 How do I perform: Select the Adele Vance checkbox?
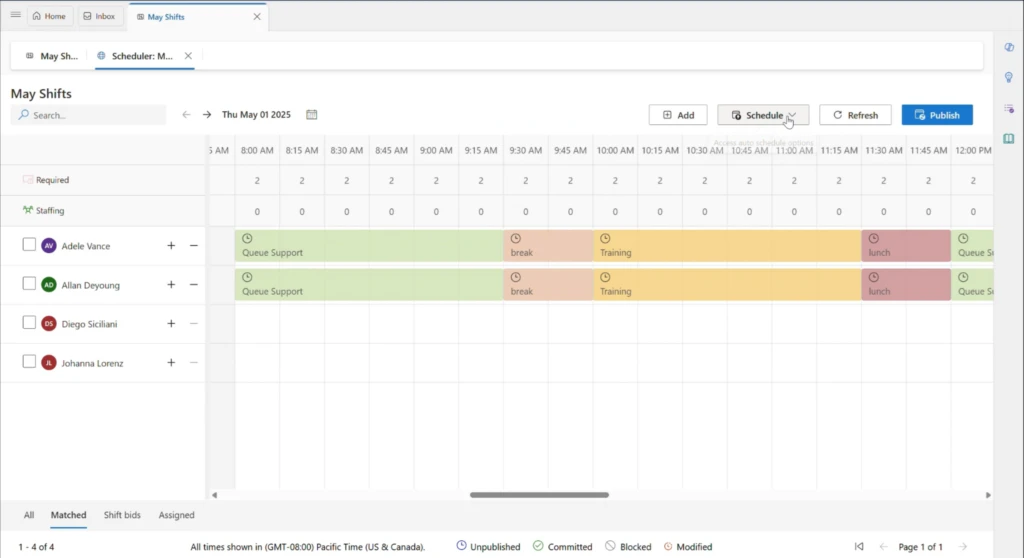[29, 245]
